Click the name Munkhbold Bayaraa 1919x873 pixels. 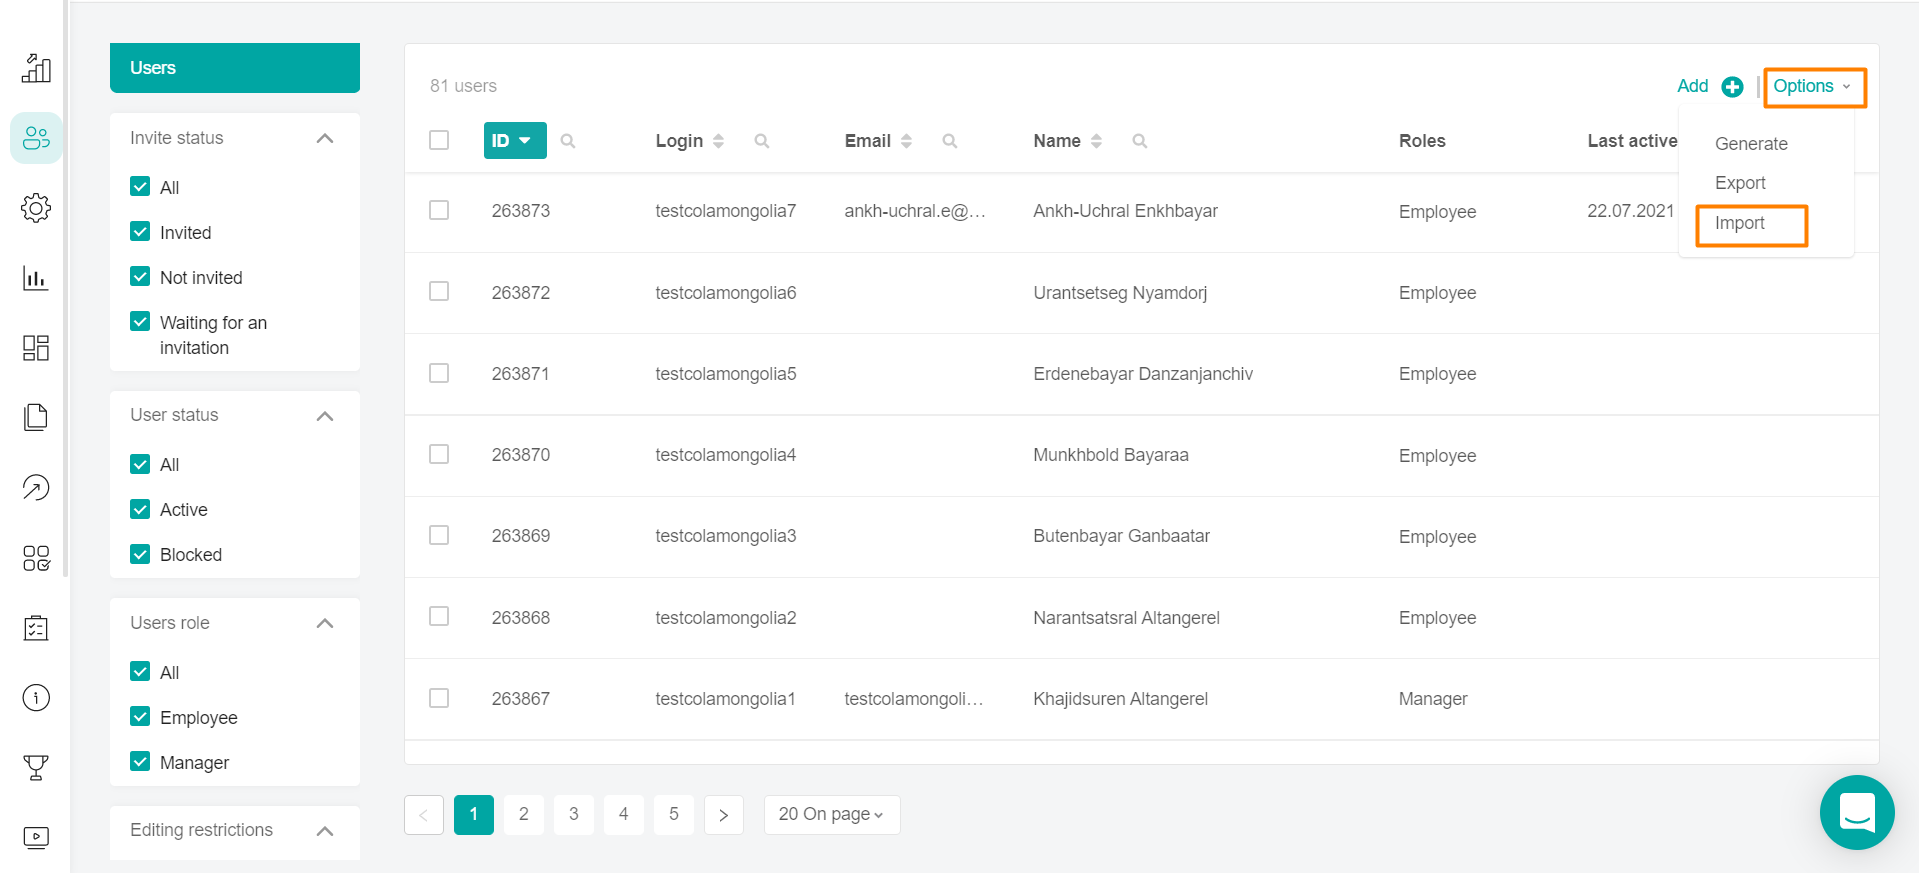pos(1111,455)
